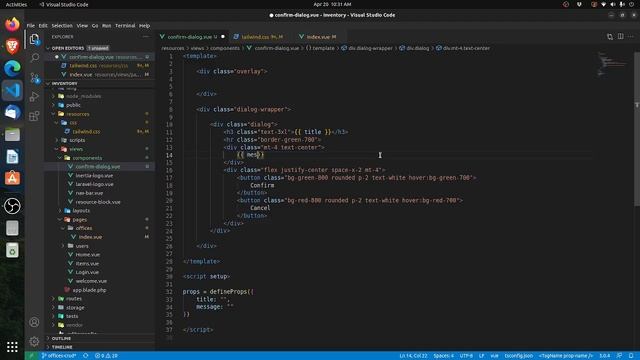This screenshot has height=360, width=640.
Task: Open app.blade.php in the file tree
Action: tap(89, 290)
